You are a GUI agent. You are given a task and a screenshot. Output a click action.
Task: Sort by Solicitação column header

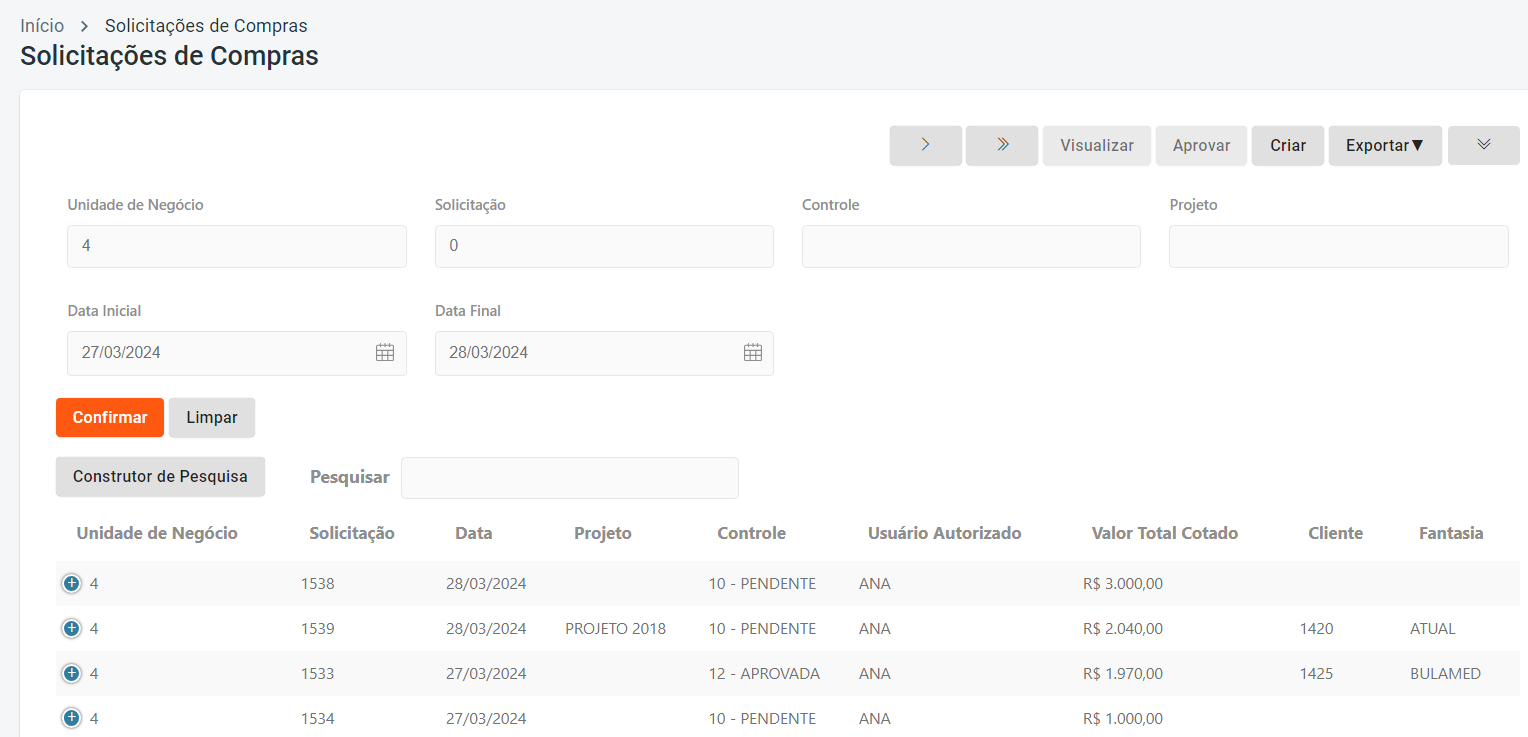point(352,533)
